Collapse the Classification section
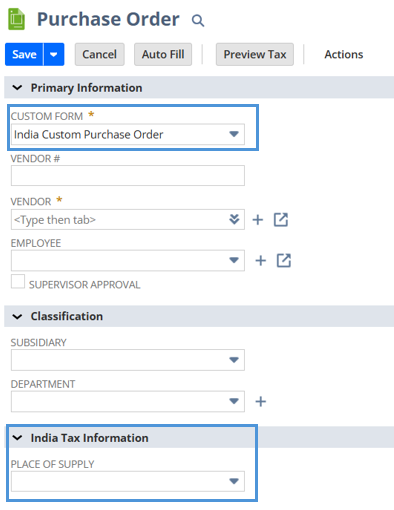Viewport: 394px width, 510px height. (17, 316)
